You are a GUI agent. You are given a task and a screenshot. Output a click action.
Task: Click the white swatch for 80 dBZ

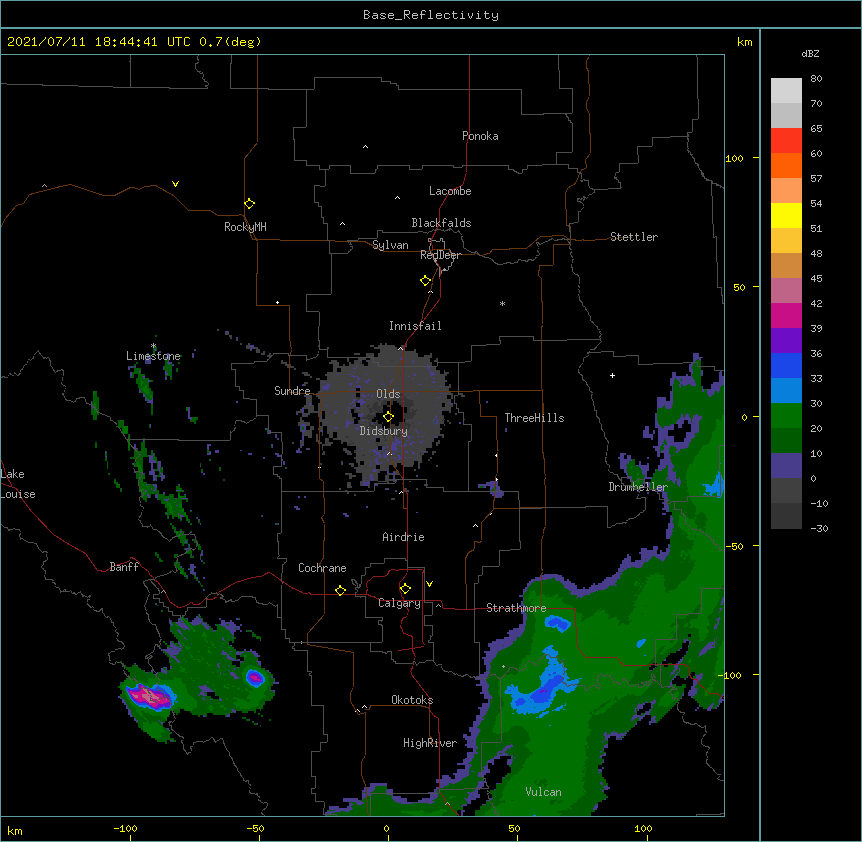point(786,90)
